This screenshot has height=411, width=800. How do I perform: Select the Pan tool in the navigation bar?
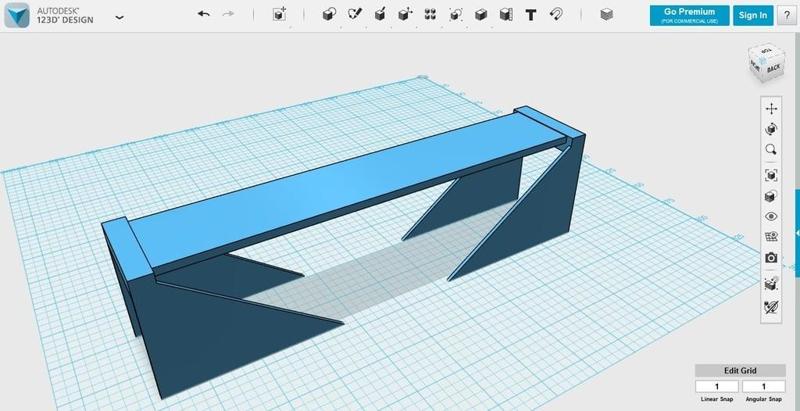pos(771,108)
